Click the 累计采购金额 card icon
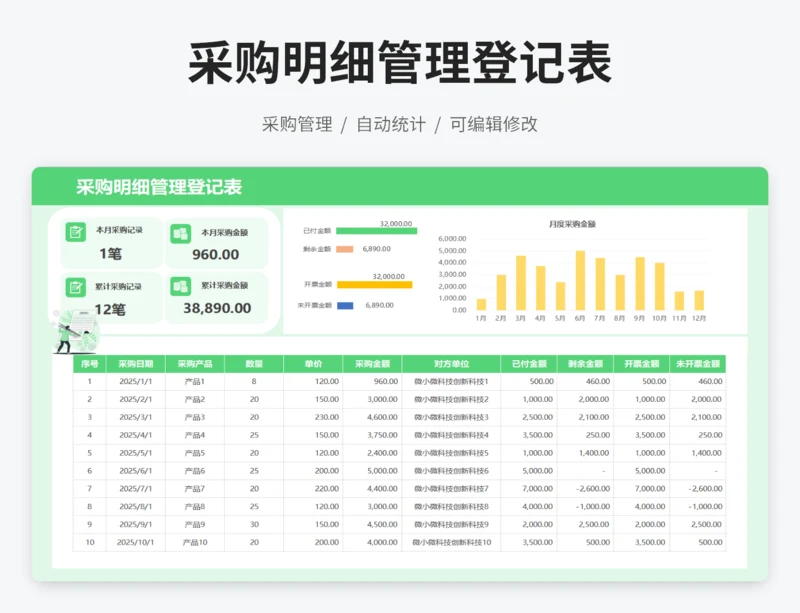Screen dimensions: 800x613 pyautogui.click(x=180, y=286)
